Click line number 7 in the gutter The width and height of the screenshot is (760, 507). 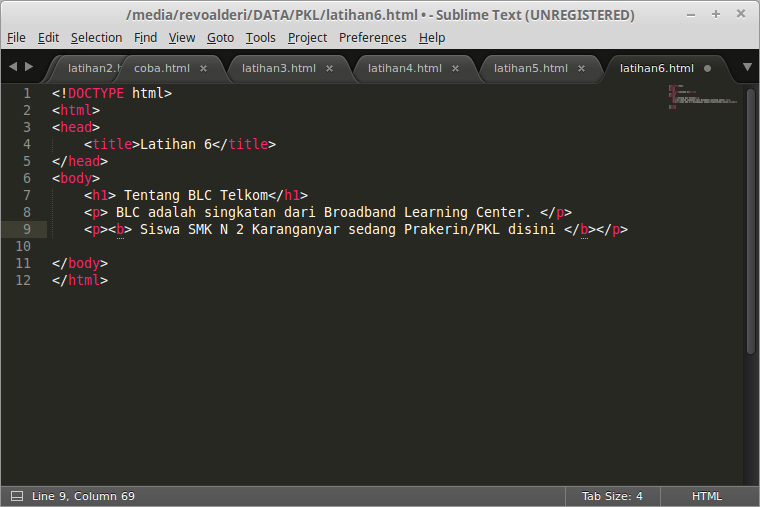coord(27,195)
